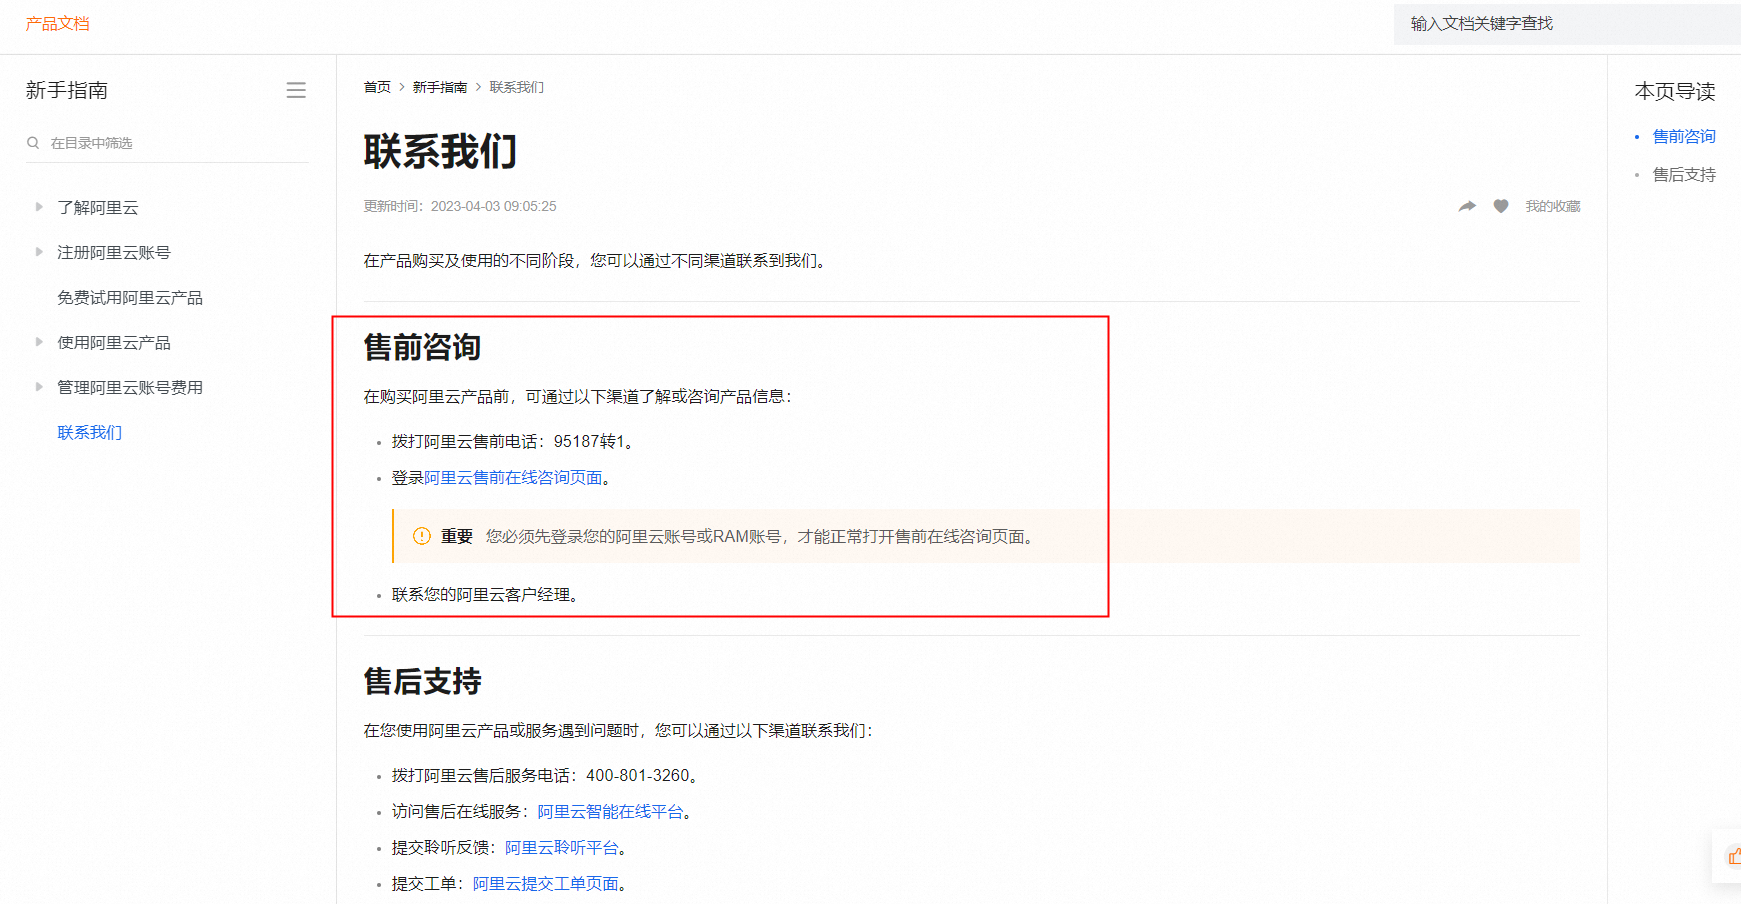
Task: Click the 95187转1 phone number line
Action: pyautogui.click(x=513, y=442)
